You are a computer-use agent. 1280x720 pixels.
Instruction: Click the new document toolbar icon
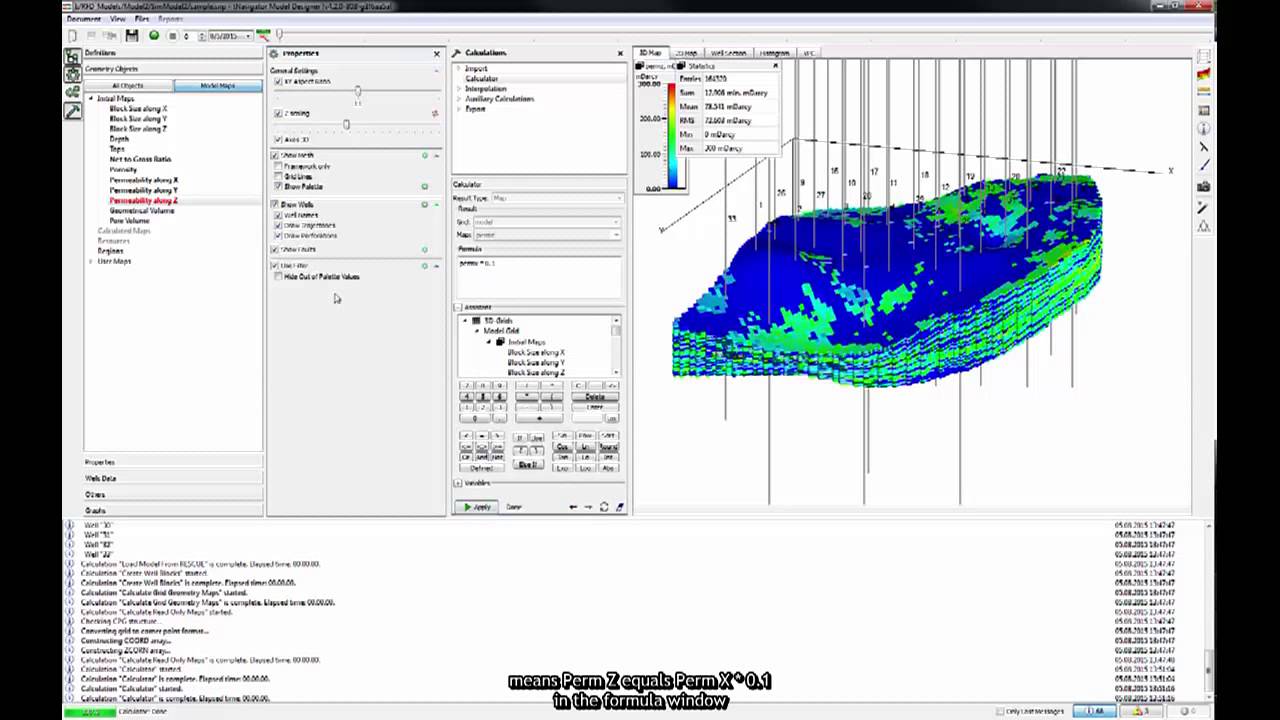coord(73,35)
